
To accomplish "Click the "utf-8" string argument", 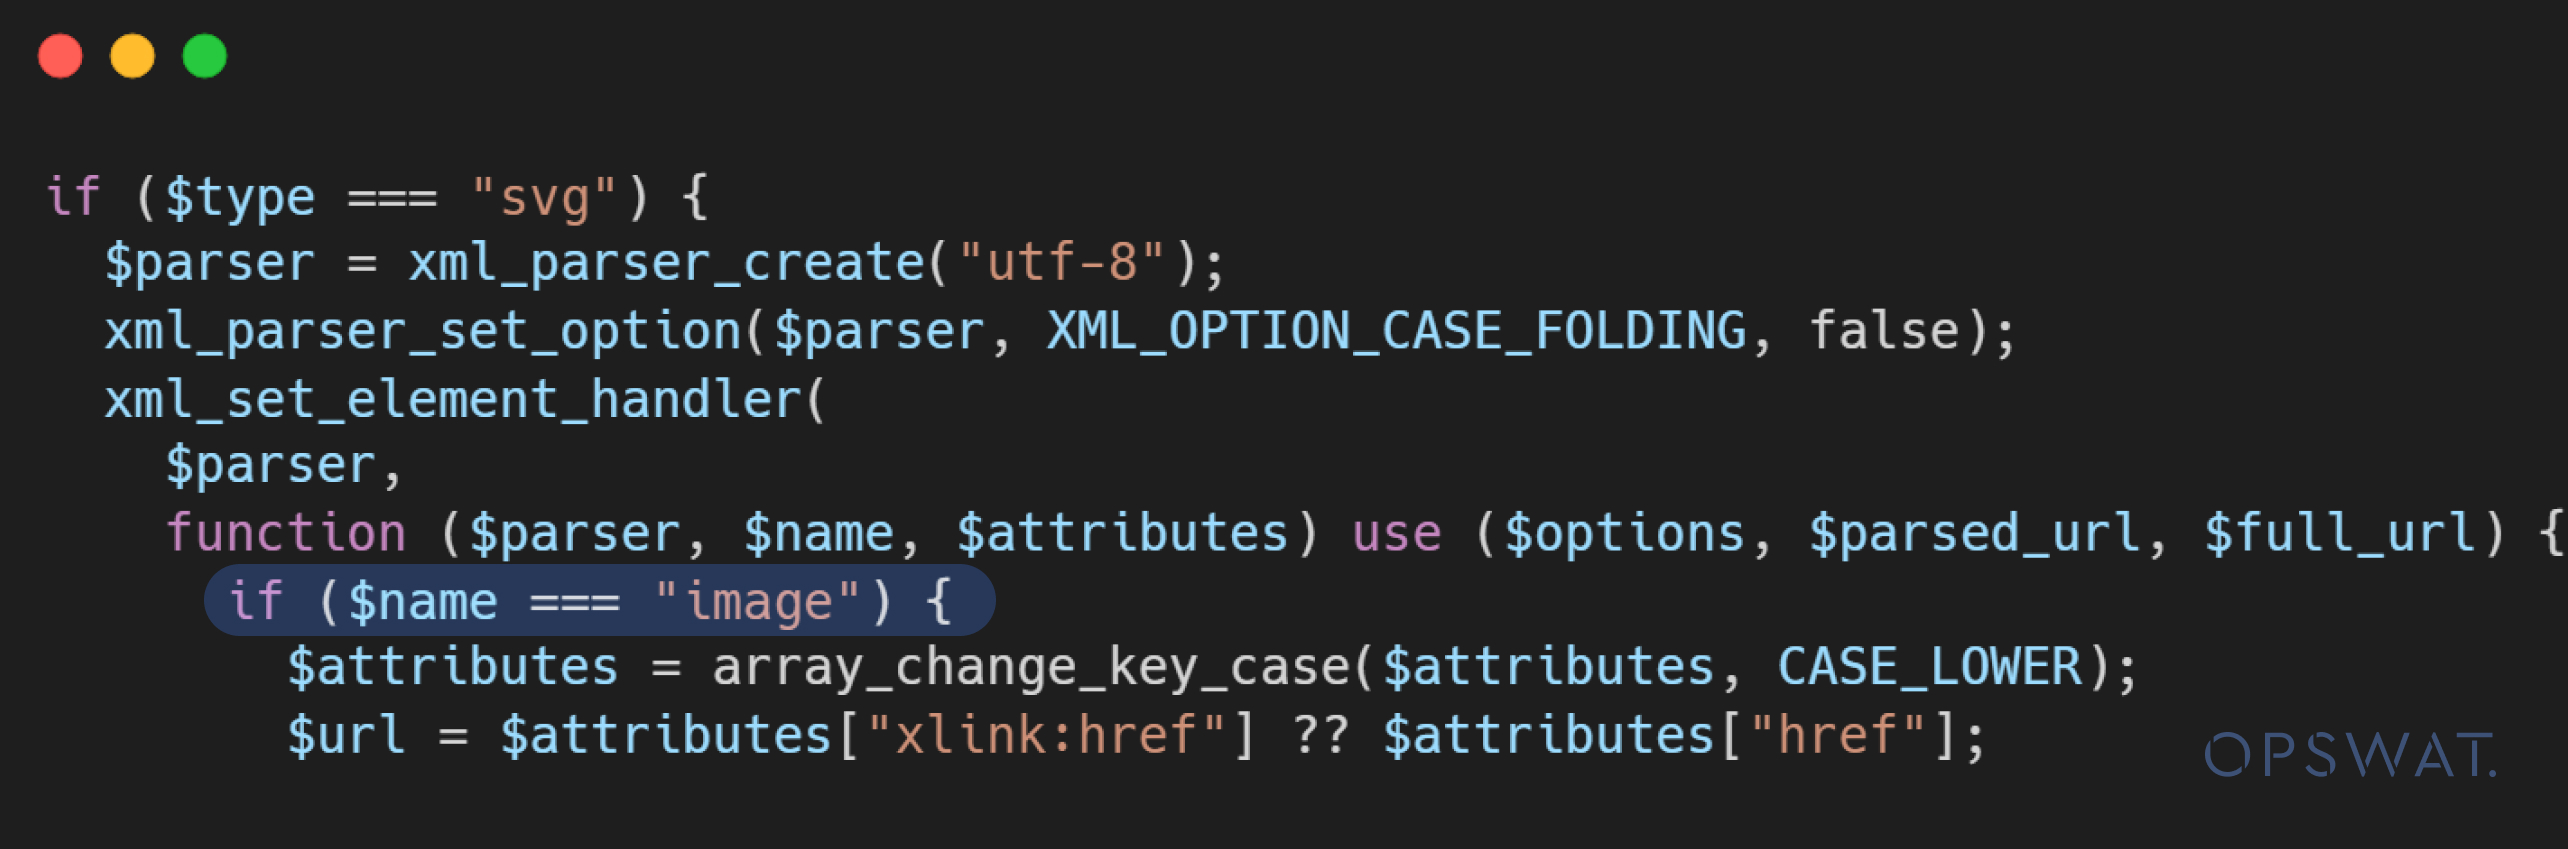I will pos(1062,263).
